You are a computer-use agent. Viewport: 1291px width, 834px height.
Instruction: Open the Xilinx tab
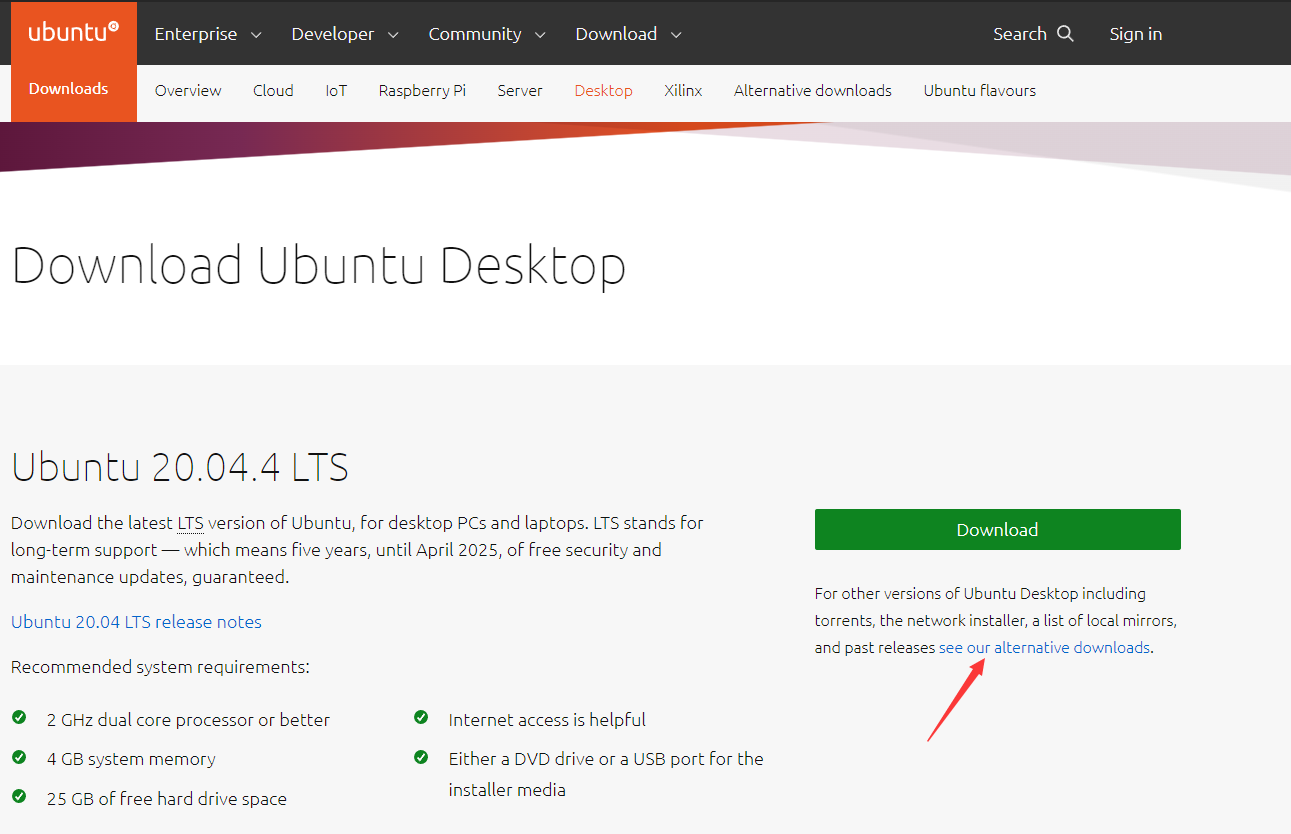683,91
